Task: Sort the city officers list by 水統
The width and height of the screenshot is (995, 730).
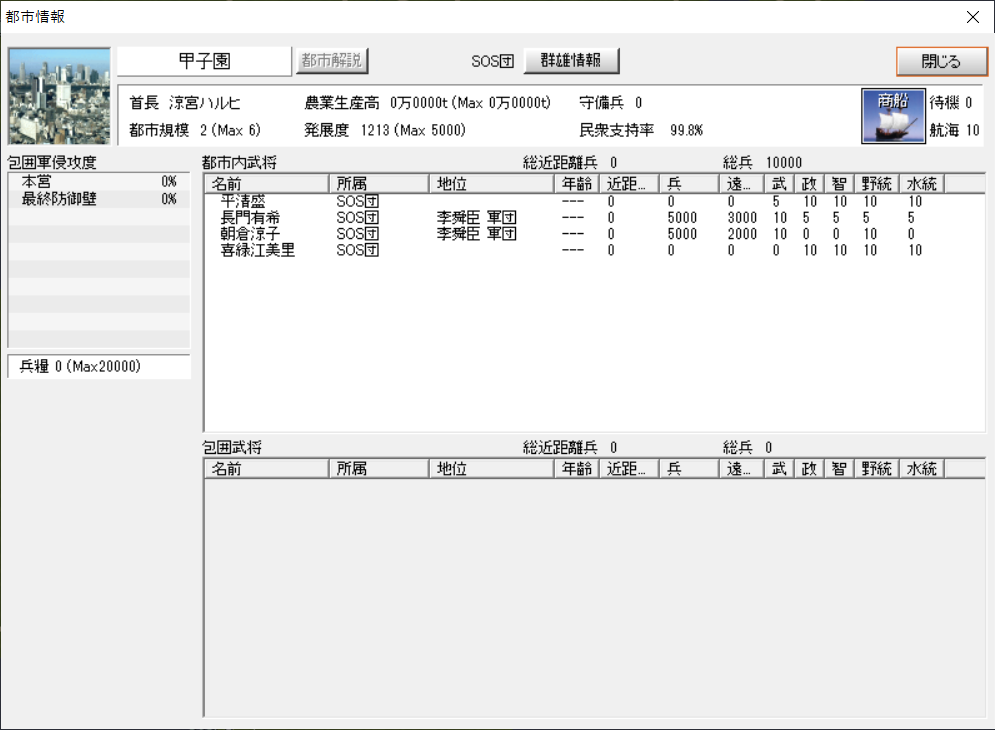Action: [921, 183]
